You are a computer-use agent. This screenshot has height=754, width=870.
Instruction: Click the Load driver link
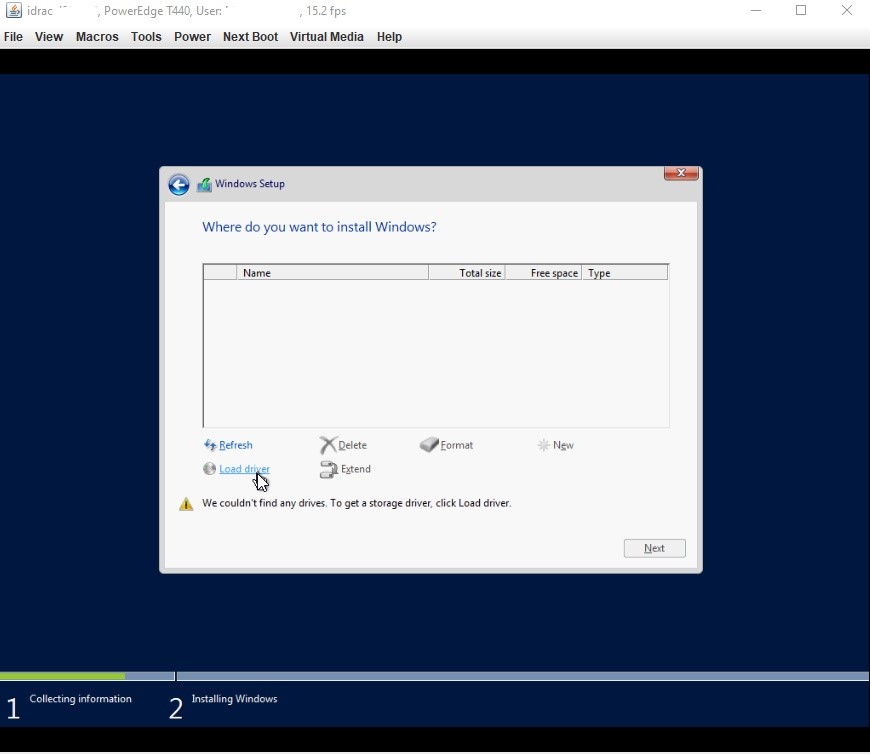pos(243,469)
